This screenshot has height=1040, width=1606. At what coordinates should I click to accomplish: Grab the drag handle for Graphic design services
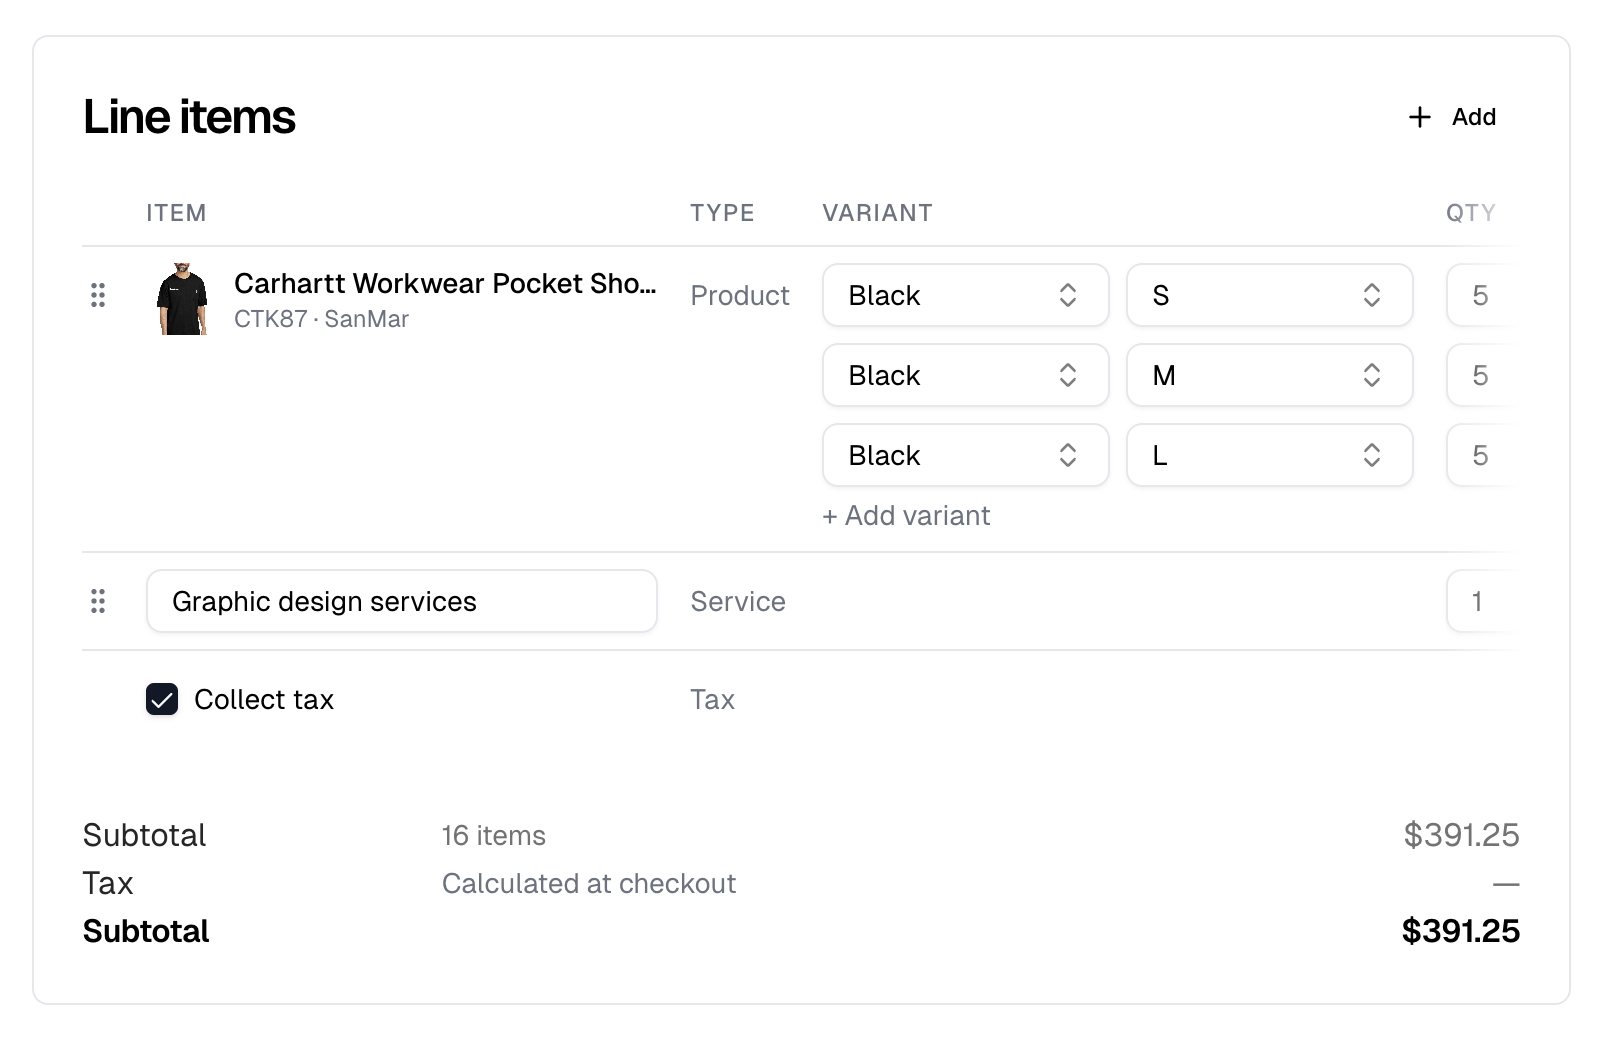[98, 601]
